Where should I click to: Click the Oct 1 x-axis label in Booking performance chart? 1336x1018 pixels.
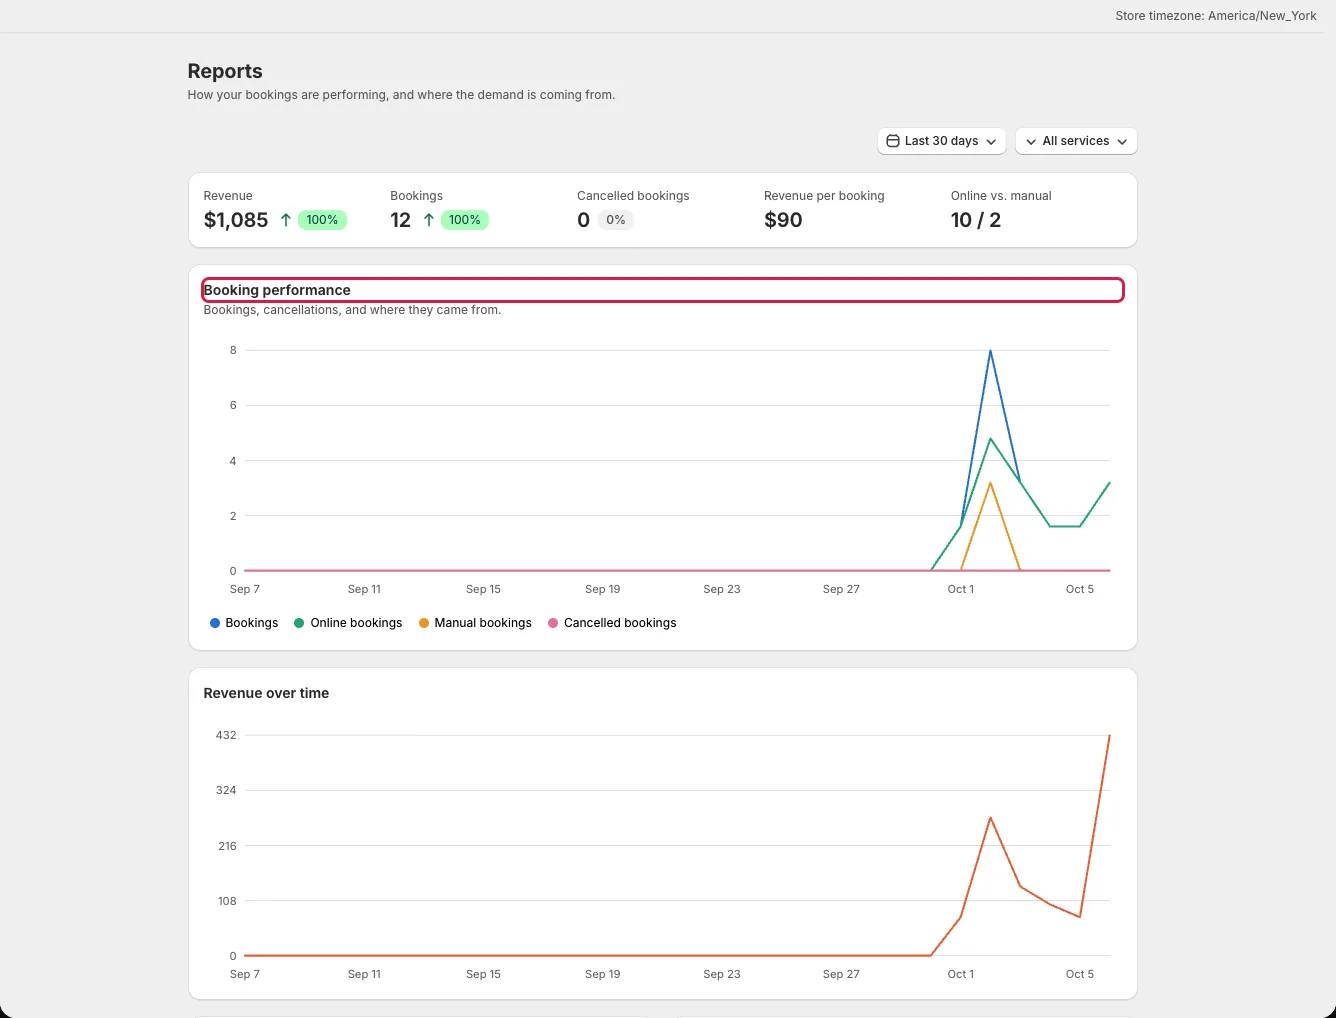[961, 589]
